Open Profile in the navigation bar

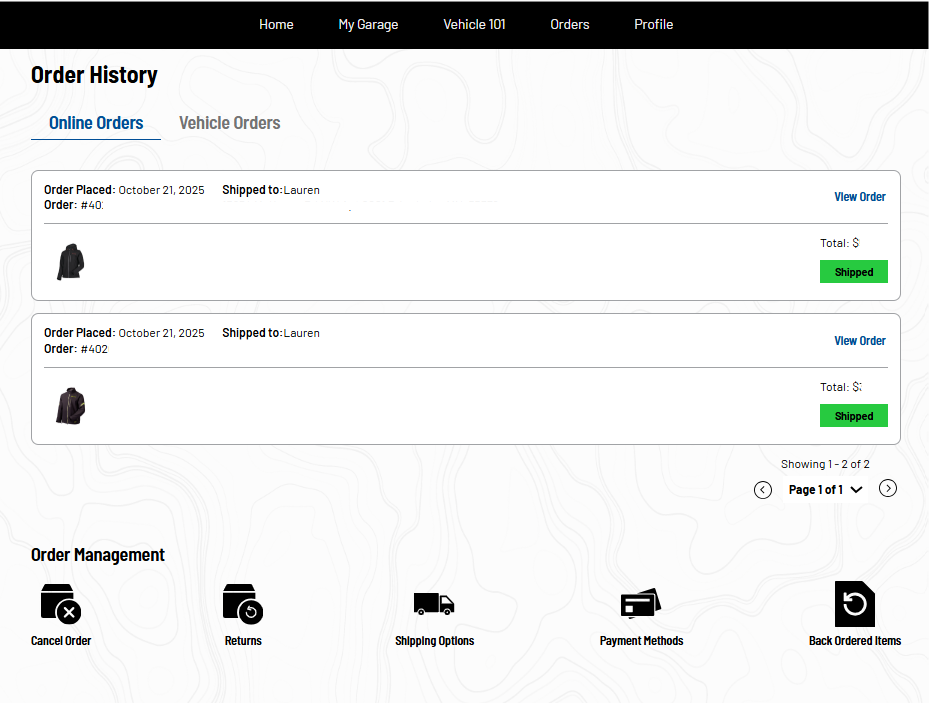(653, 24)
